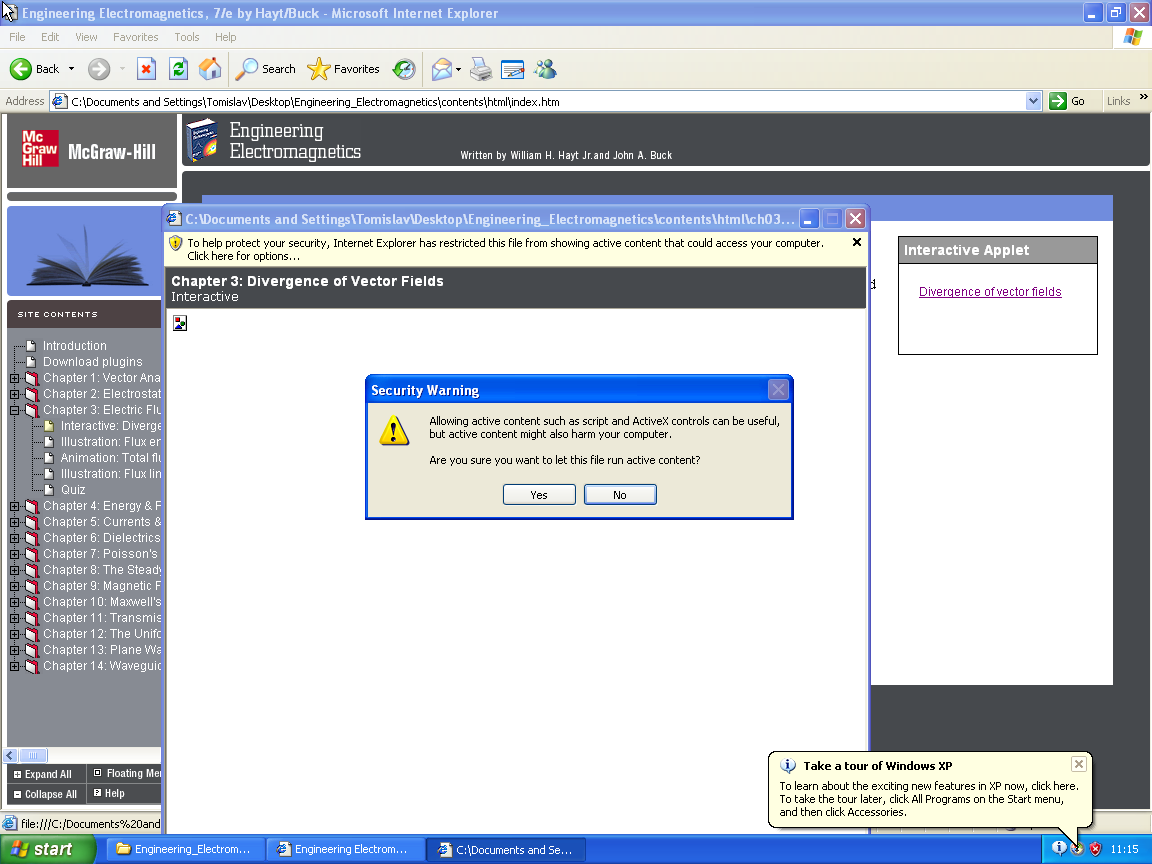
Task: Open the Help menu
Action: point(226,37)
